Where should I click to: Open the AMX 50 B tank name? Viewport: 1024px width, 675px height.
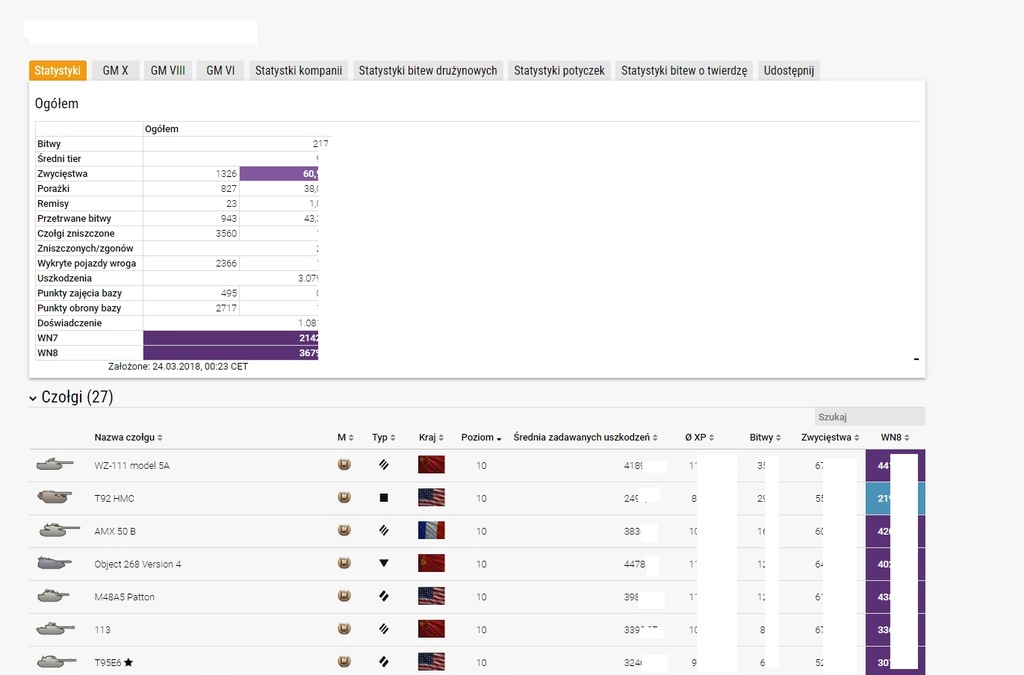click(115, 531)
